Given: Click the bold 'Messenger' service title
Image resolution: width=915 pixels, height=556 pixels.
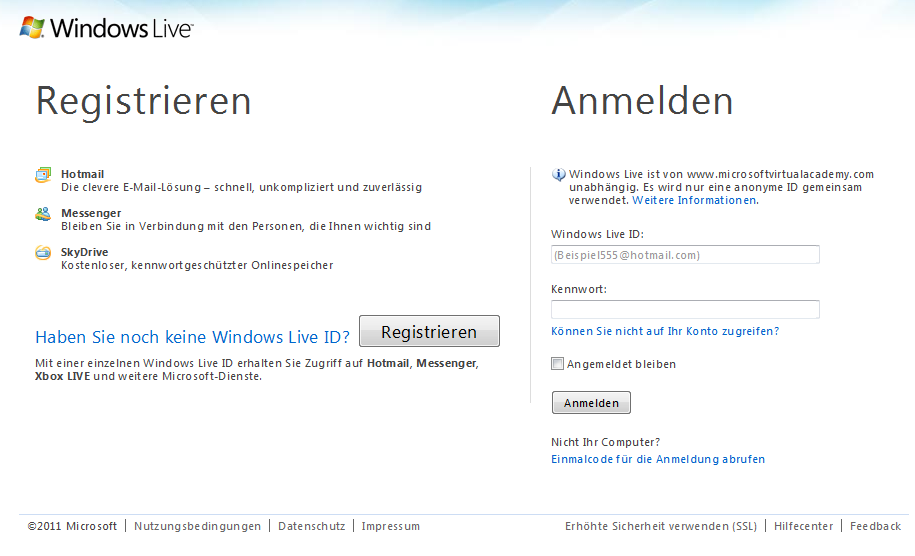Looking at the screenshot, I should pos(91,213).
